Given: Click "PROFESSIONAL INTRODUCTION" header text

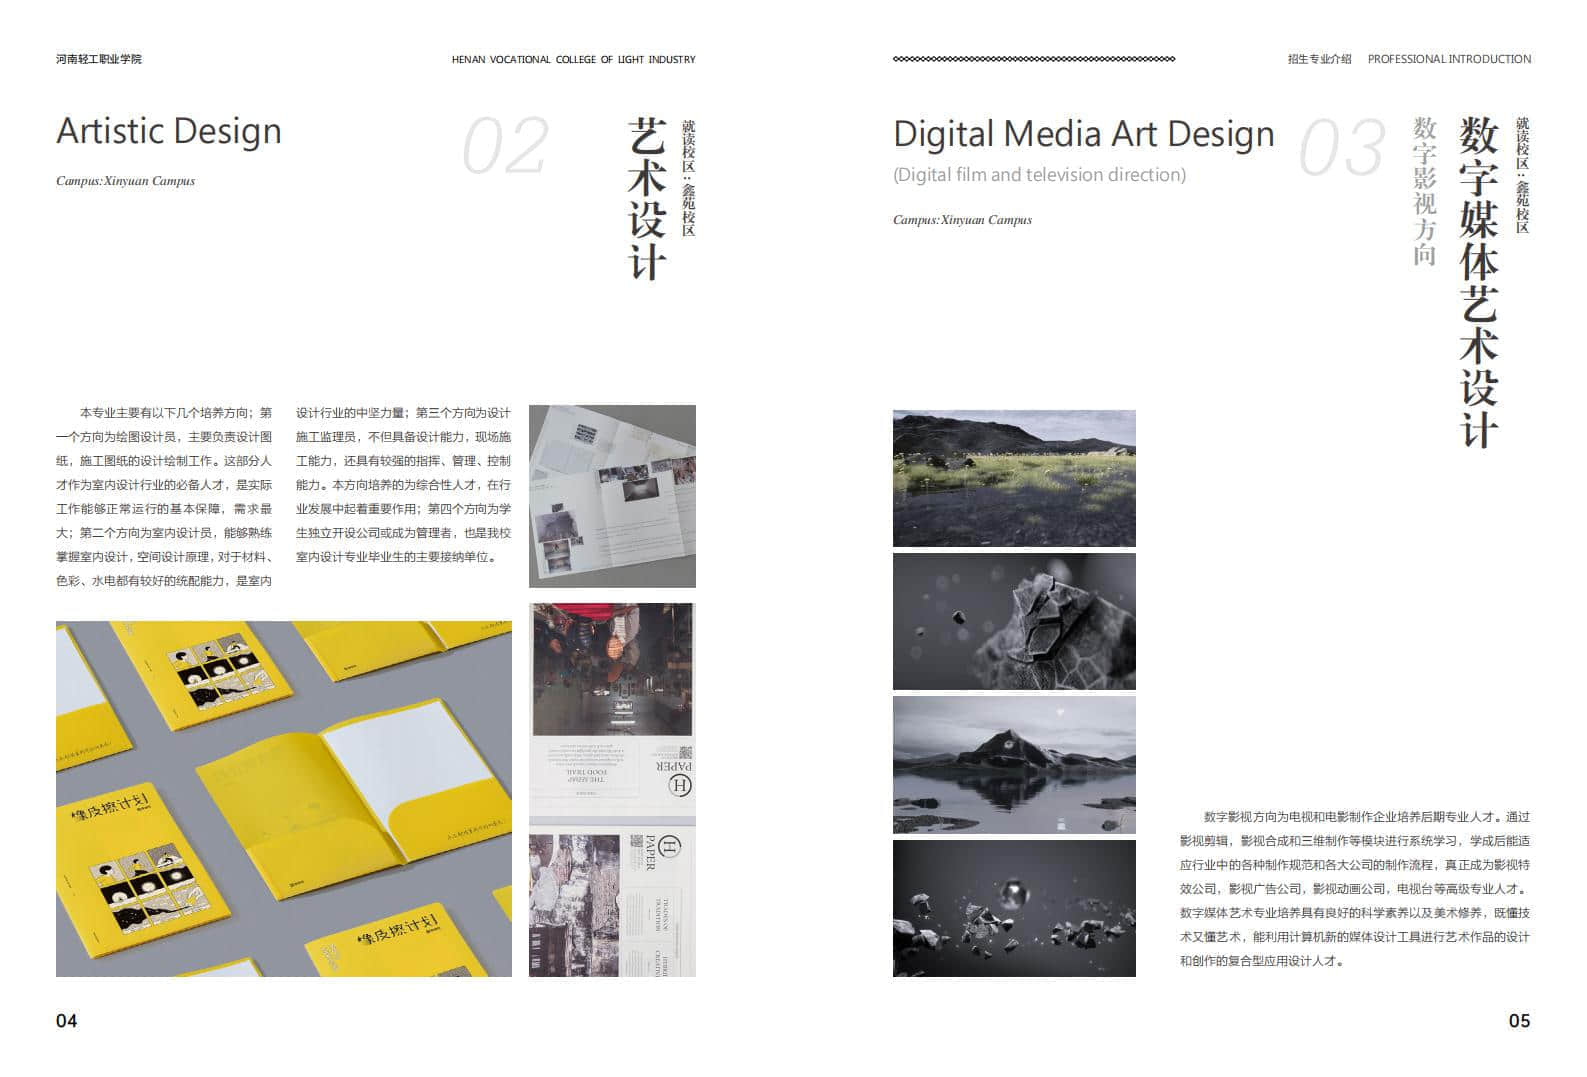Looking at the screenshot, I should (x=1448, y=59).
